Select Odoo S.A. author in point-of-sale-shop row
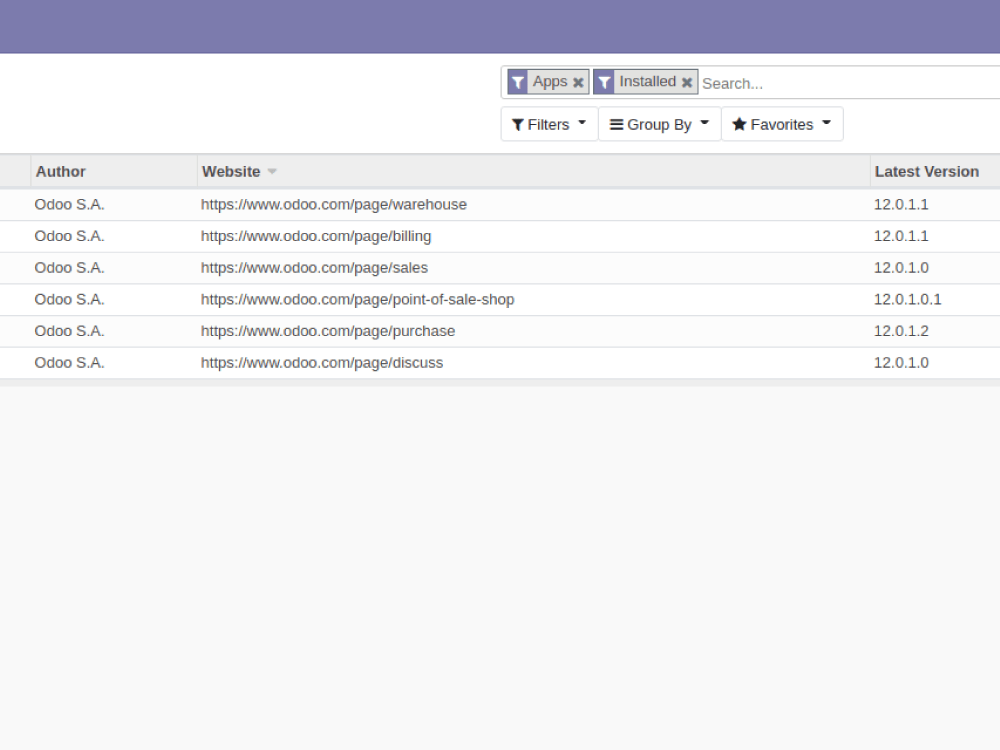 70,300
